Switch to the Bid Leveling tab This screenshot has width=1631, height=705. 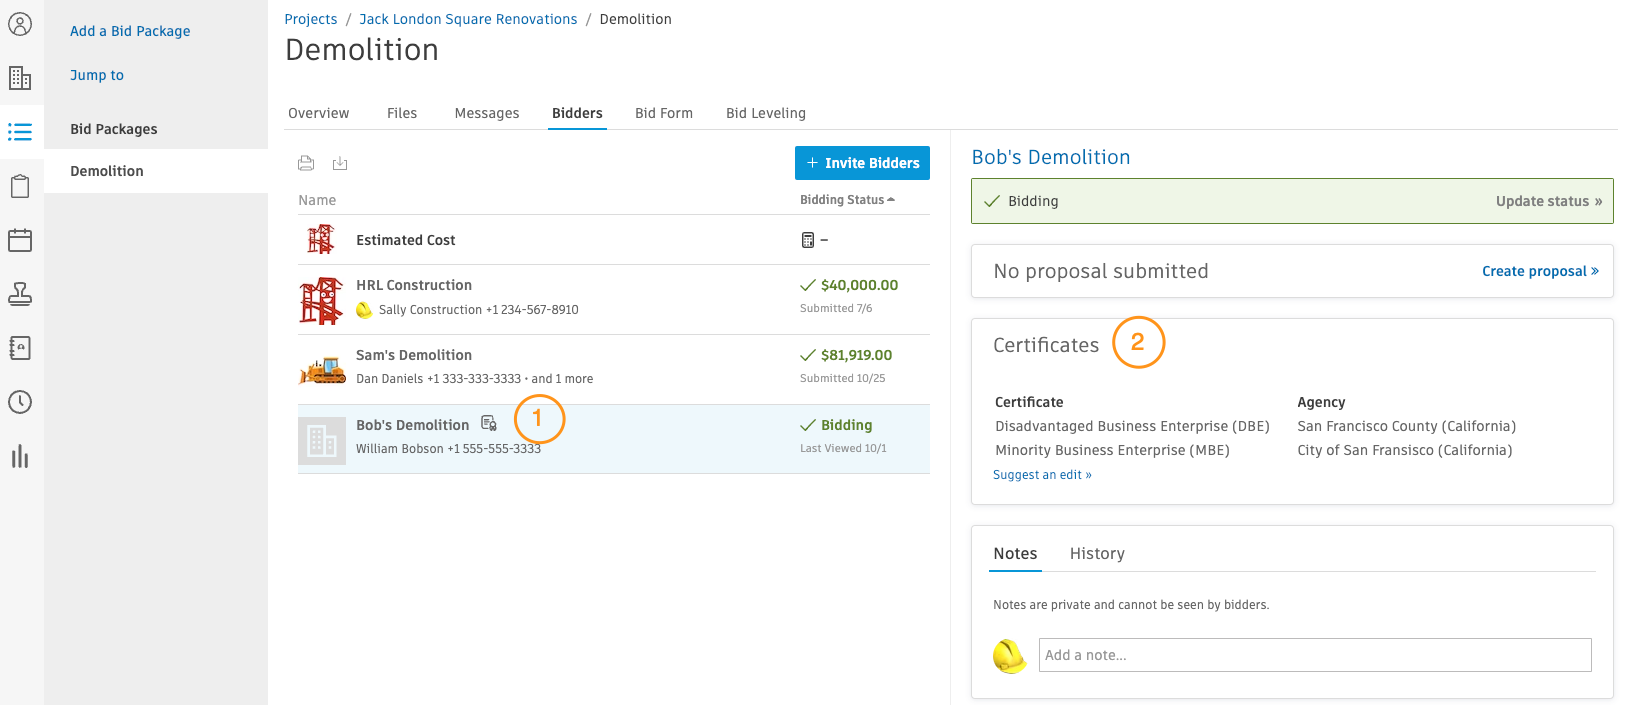click(765, 113)
